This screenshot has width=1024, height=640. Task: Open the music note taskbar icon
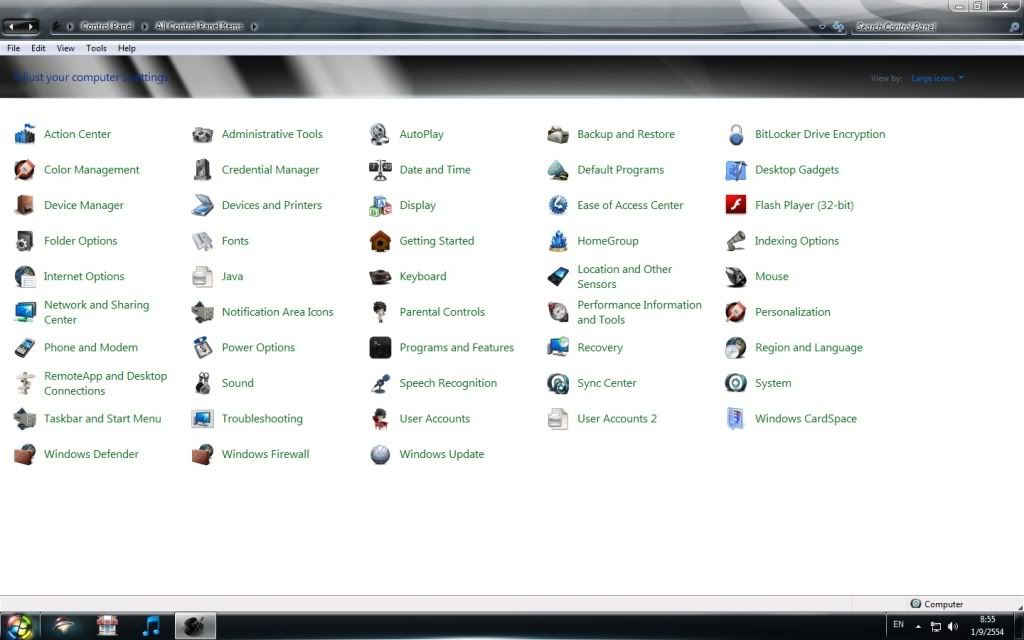pyautogui.click(x=151, y=626)
